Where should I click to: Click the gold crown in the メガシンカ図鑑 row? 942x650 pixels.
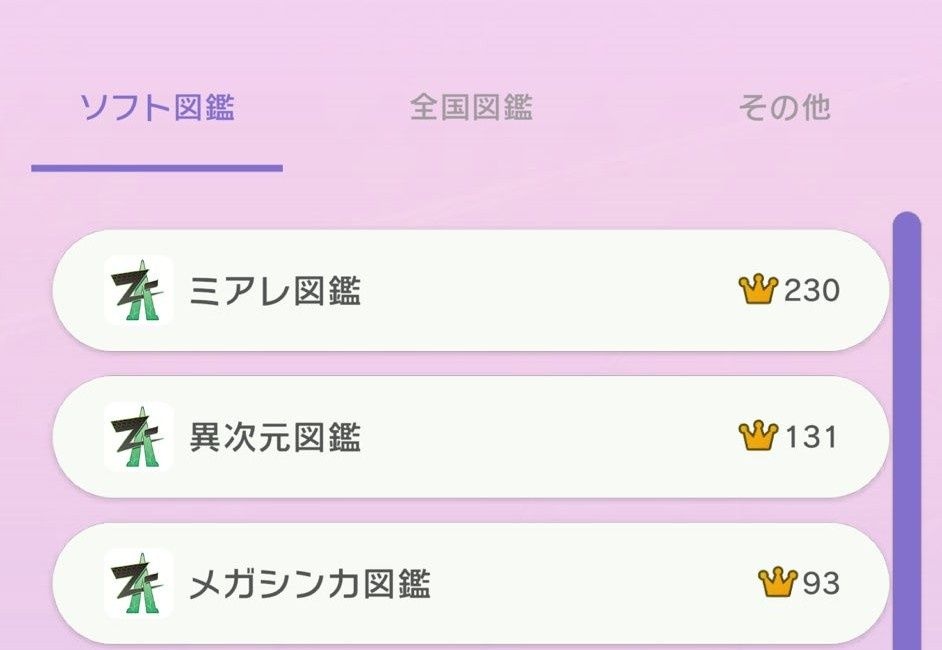click(x=777, y=582)
